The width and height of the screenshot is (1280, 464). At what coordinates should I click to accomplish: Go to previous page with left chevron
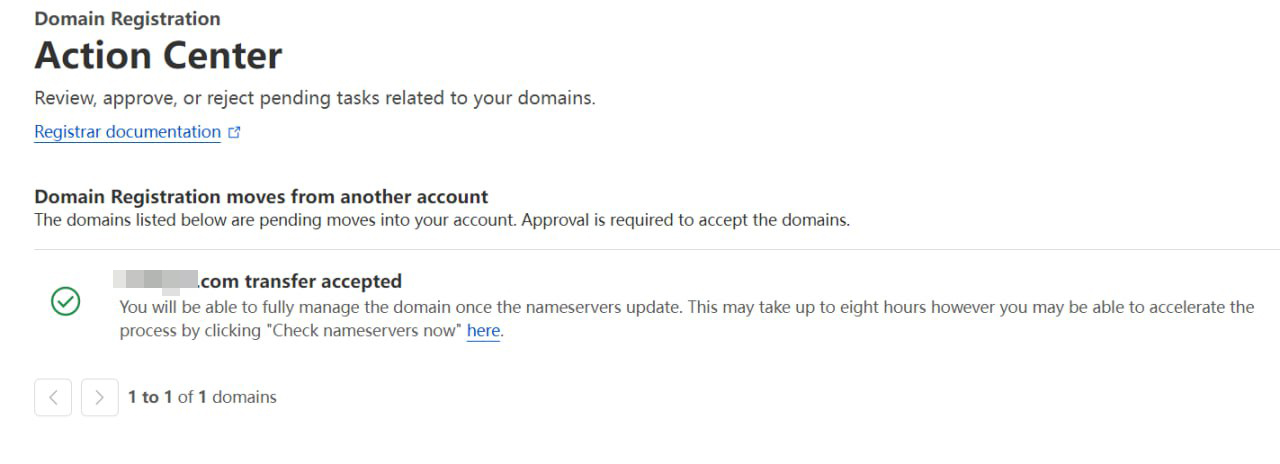[53, 397]
